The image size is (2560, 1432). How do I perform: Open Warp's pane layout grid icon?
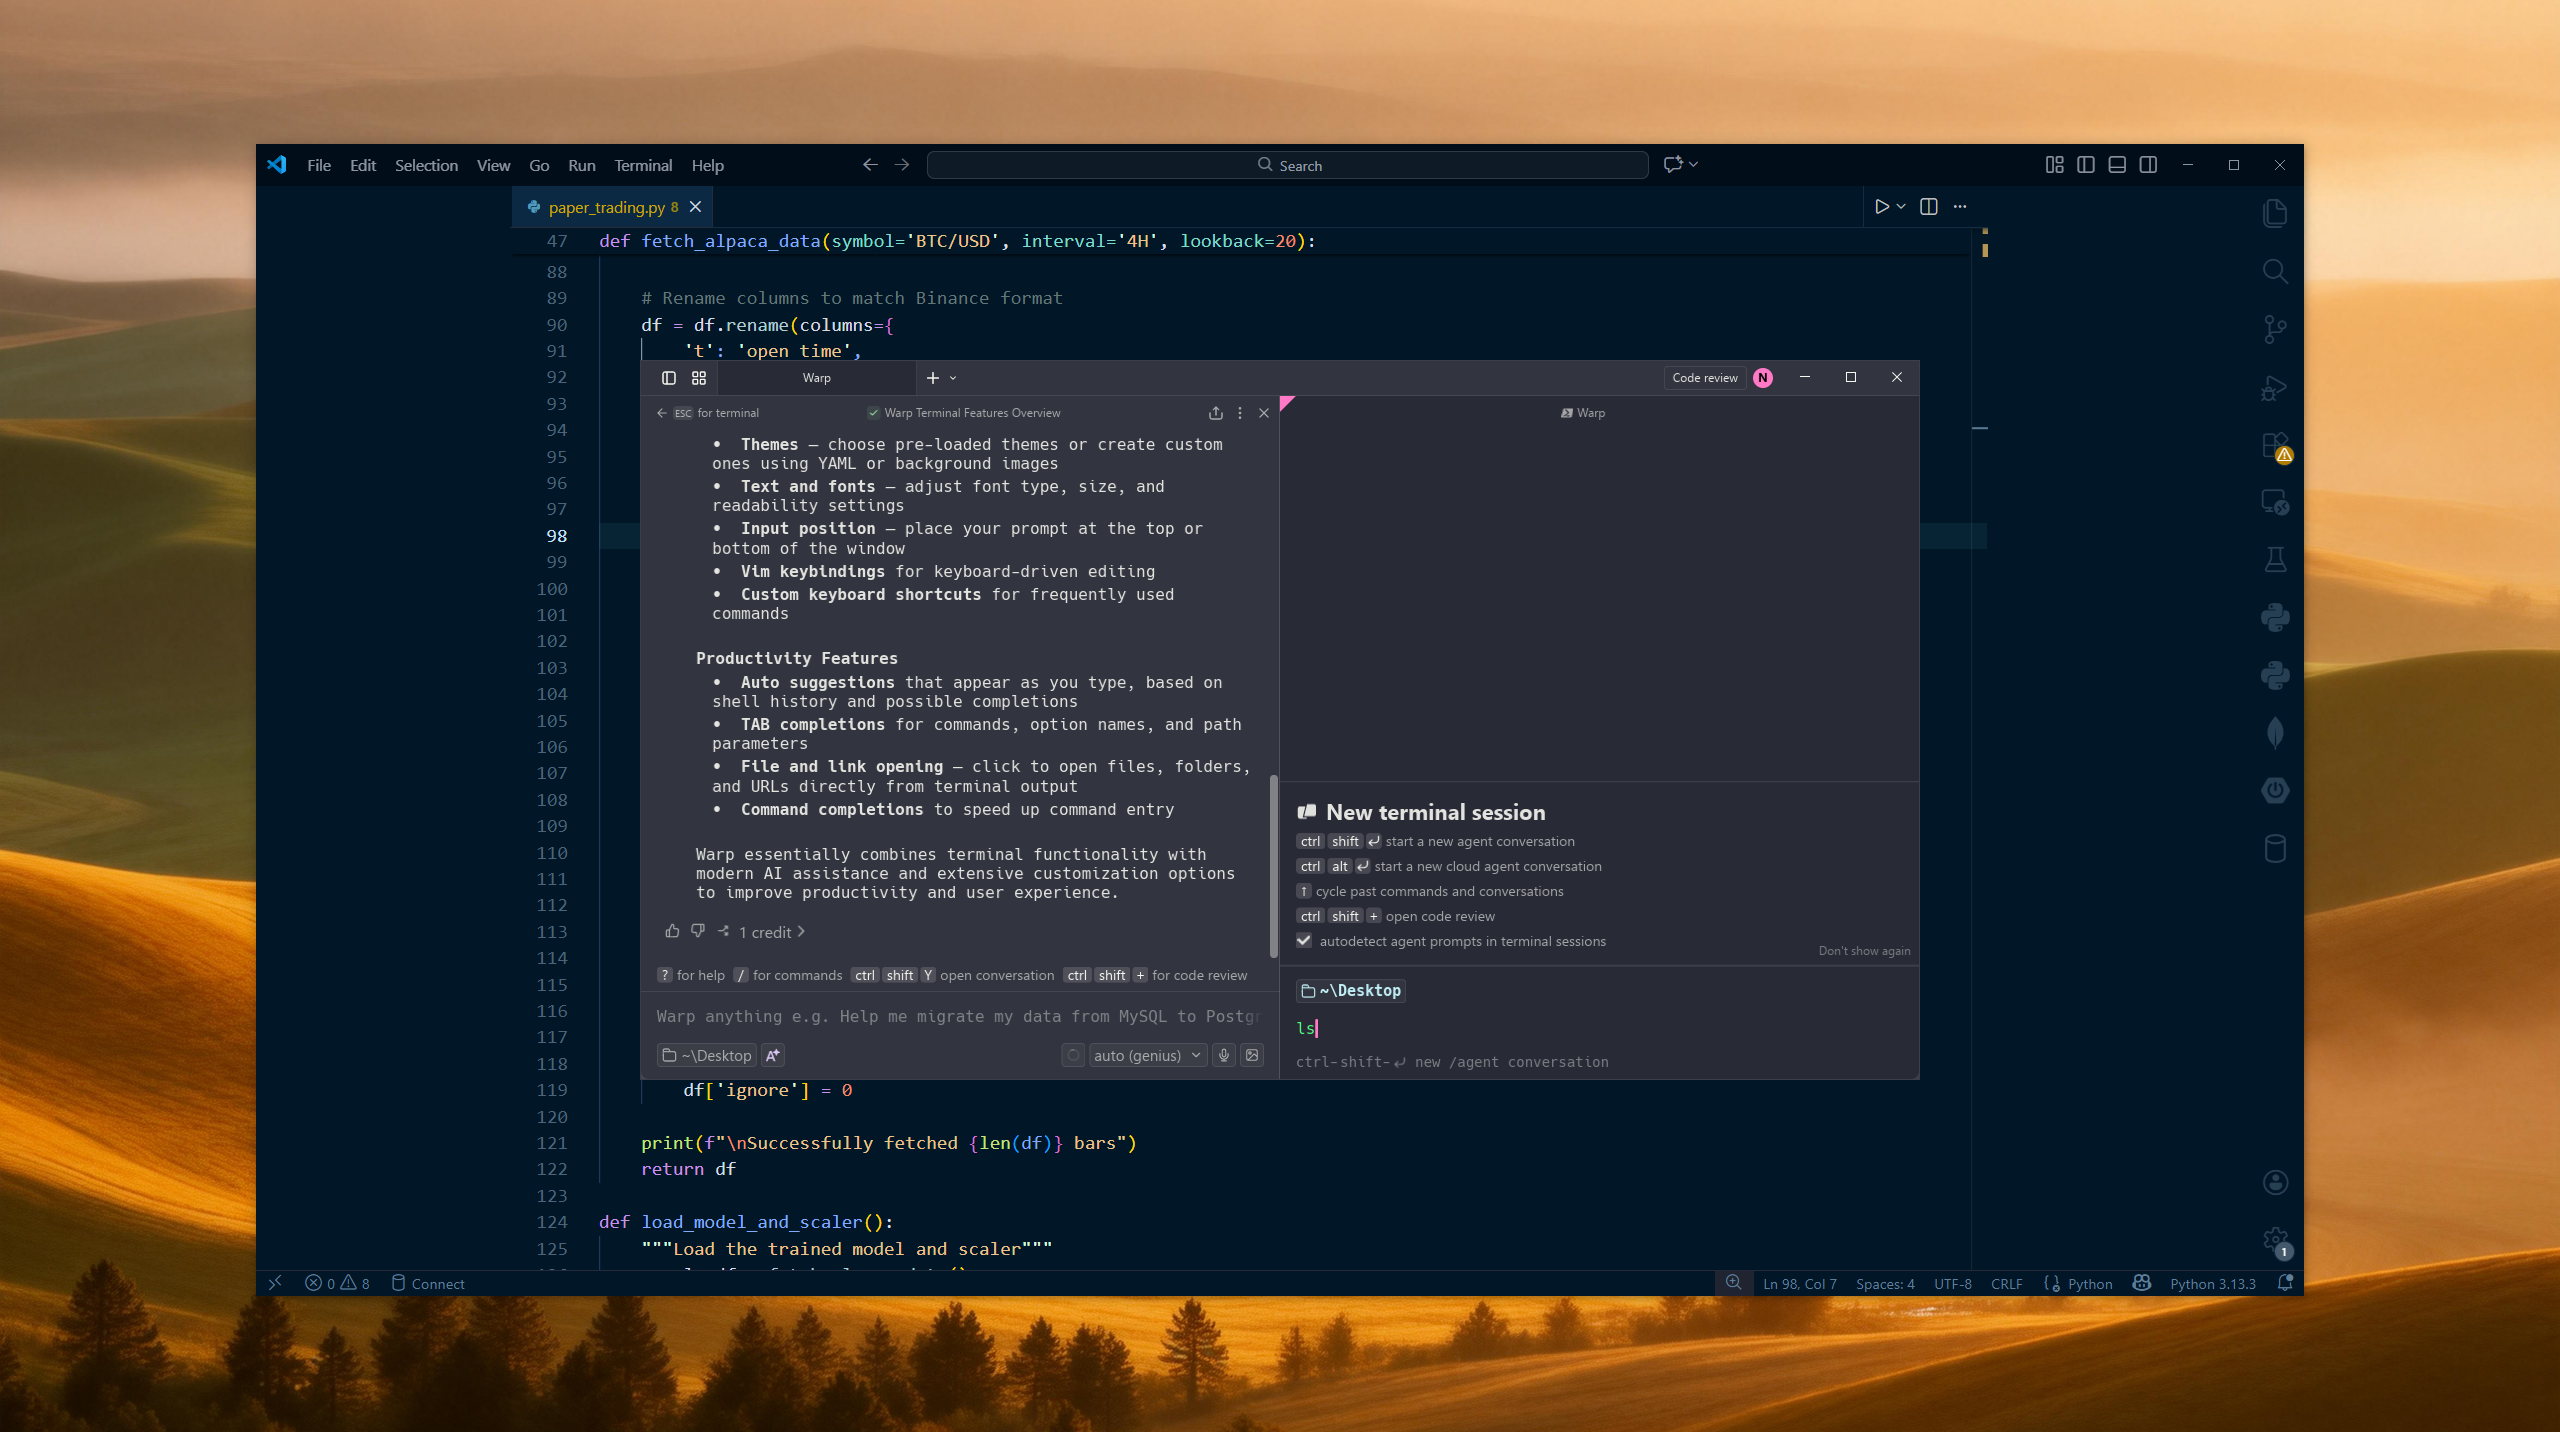[698, 378]
